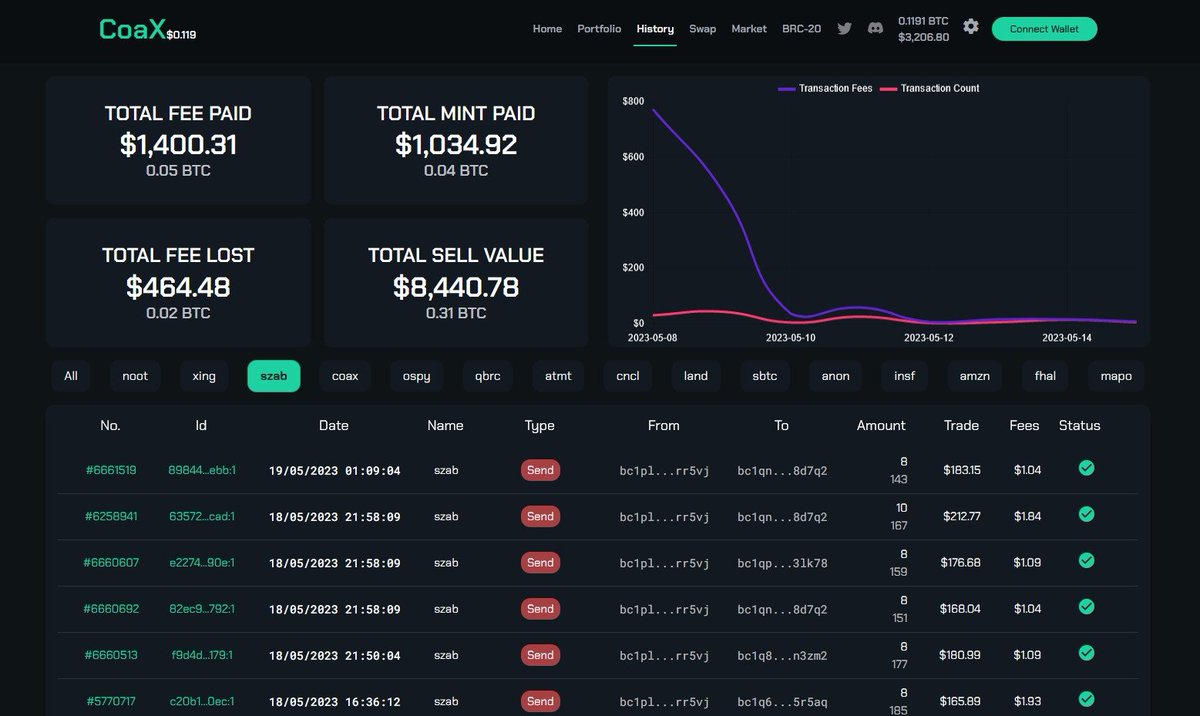This screenshot has width=1200, height=716.
Task: Toggle the Transaction Fees legend swatch
Action: 786,88
